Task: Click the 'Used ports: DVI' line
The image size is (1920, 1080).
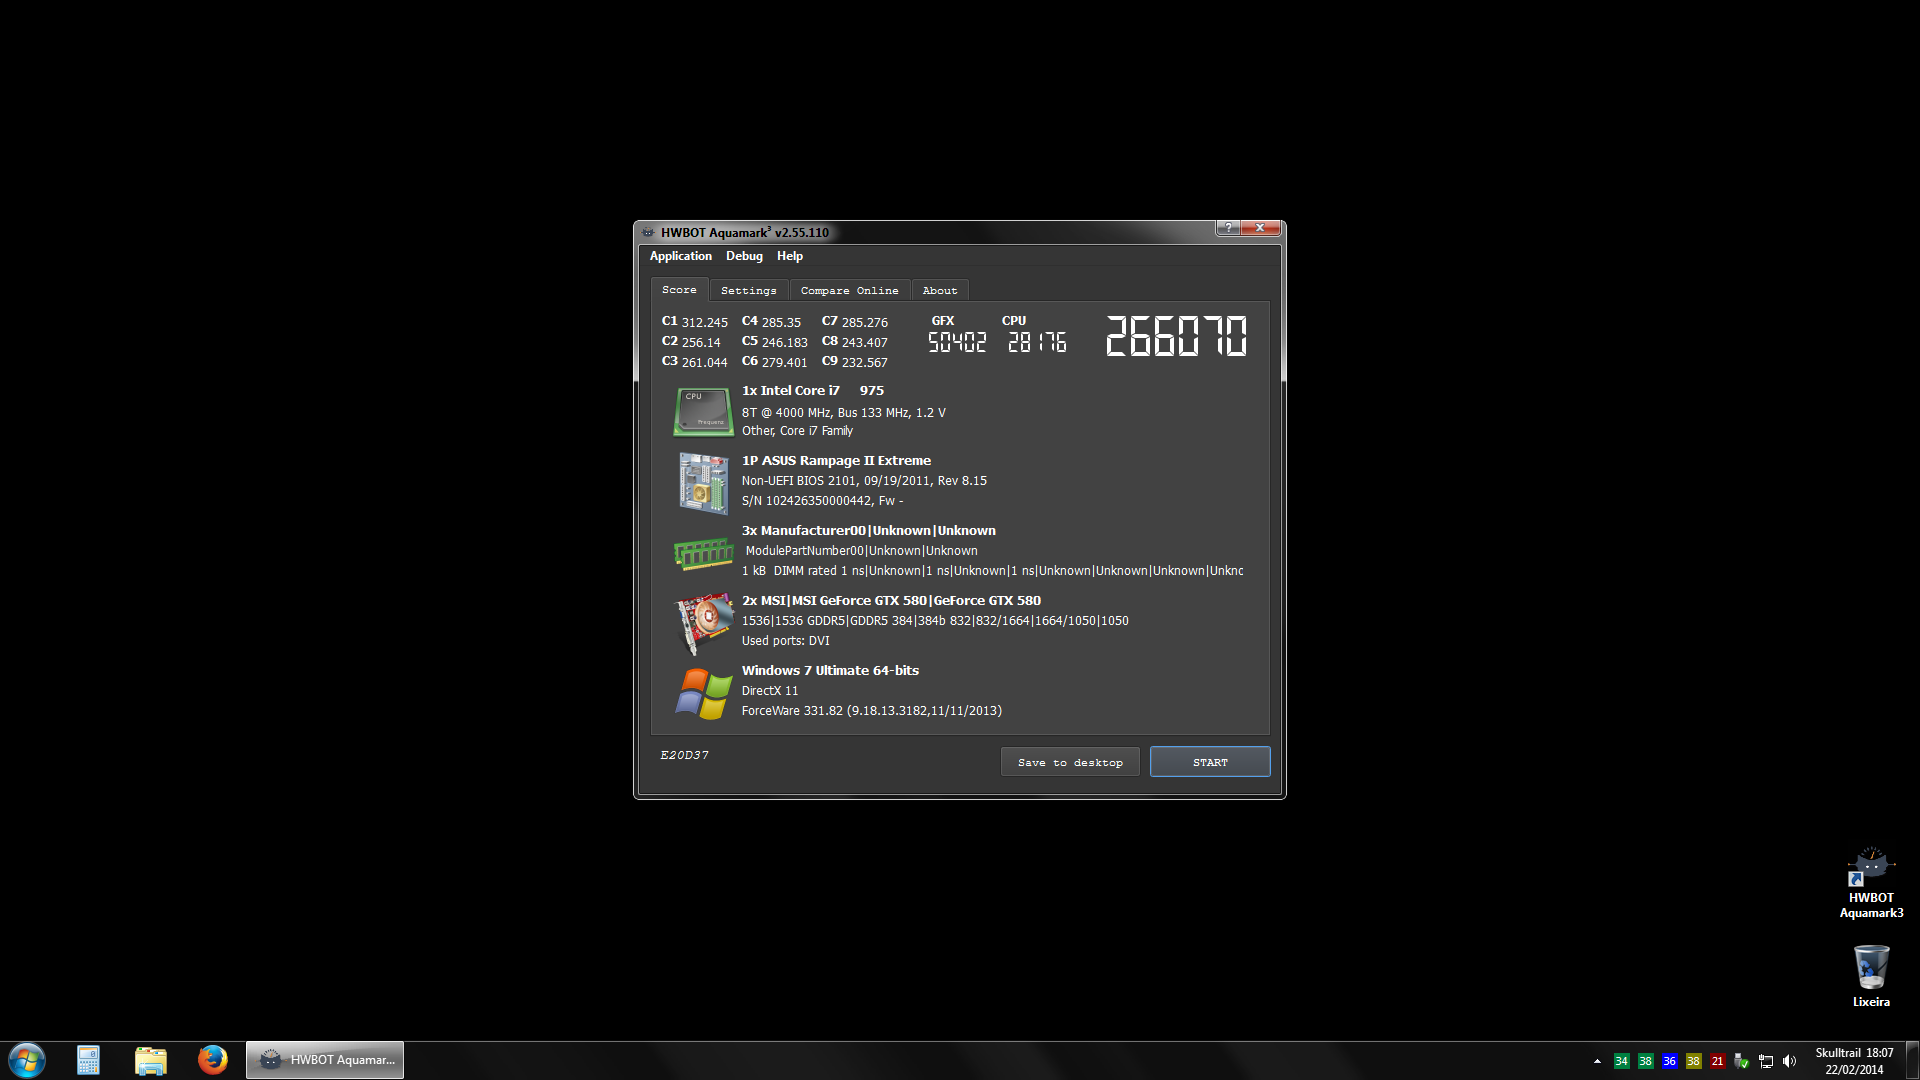Action: 785,641
